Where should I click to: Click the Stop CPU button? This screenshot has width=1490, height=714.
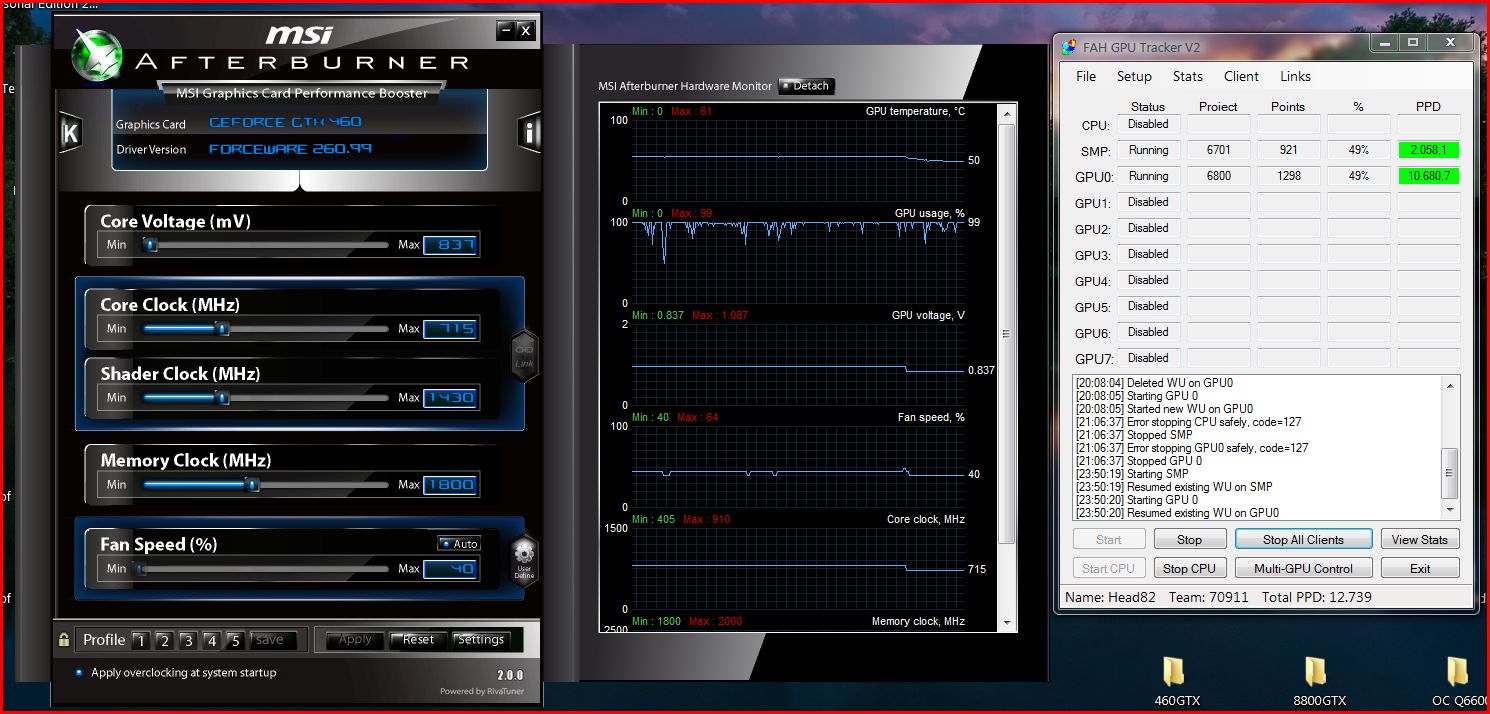coord(1189,568)
